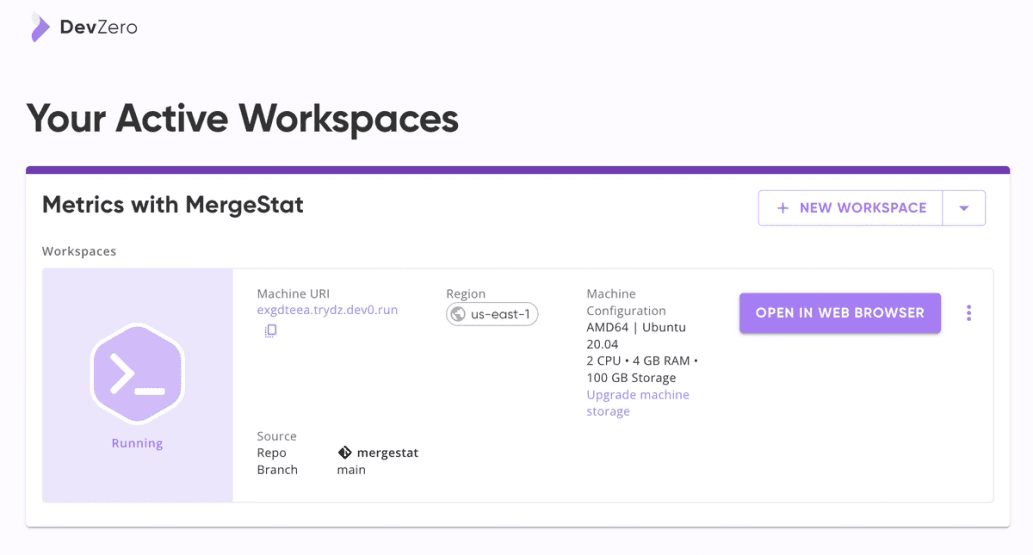Select the mergestat repo name
The image size is (1033, 555).
pos(387,453)
